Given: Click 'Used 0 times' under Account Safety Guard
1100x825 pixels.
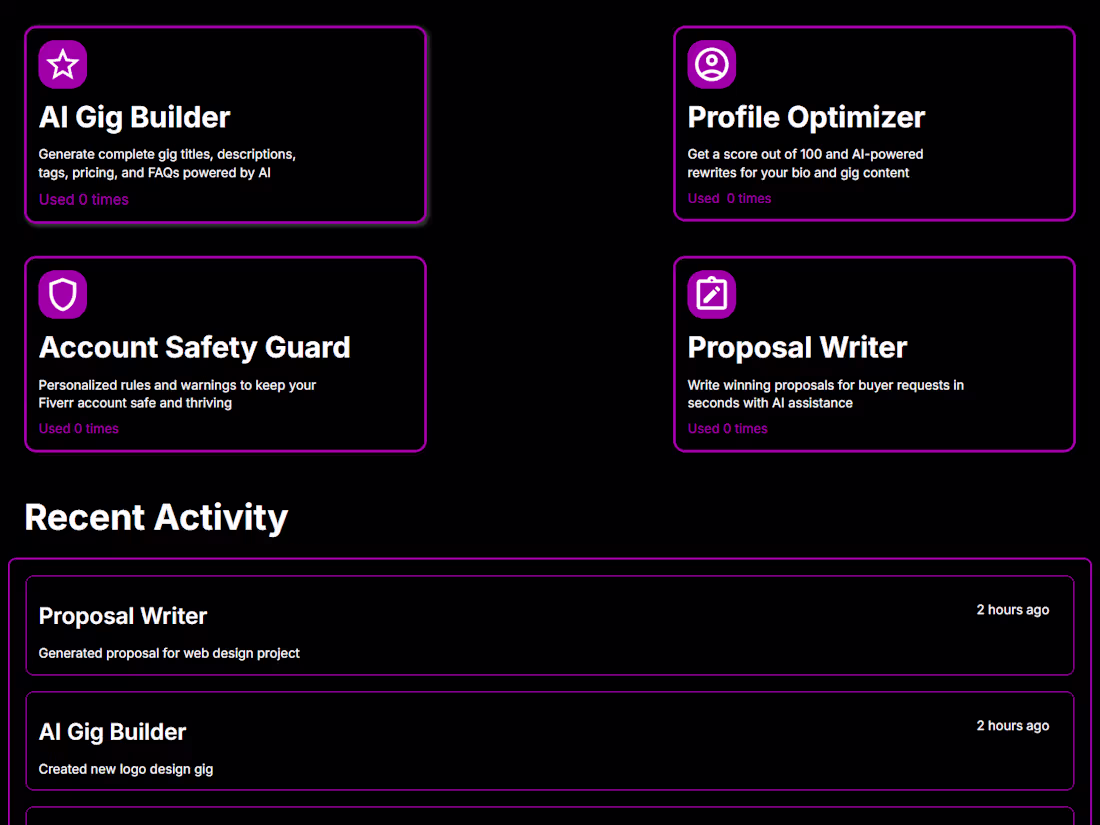Looking at the screenshot, I should [x=79, y=429].
